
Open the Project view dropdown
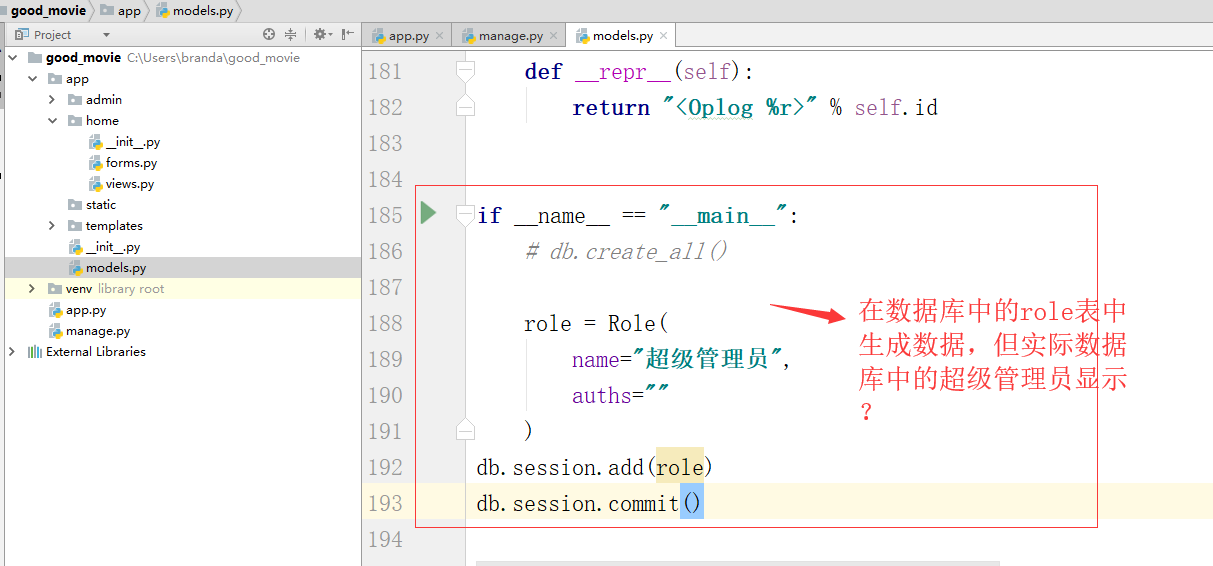(106, 35)
